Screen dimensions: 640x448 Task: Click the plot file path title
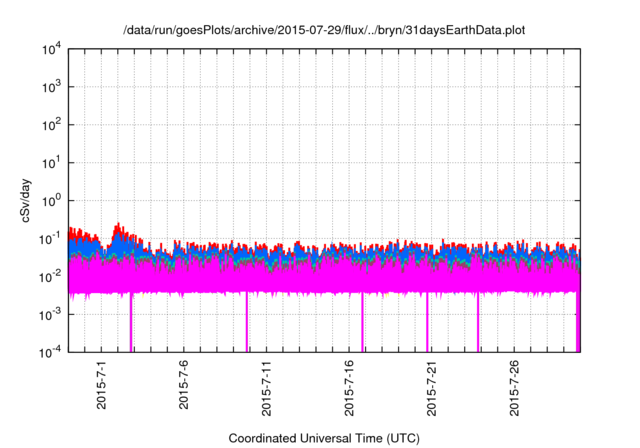click(324, 31)
